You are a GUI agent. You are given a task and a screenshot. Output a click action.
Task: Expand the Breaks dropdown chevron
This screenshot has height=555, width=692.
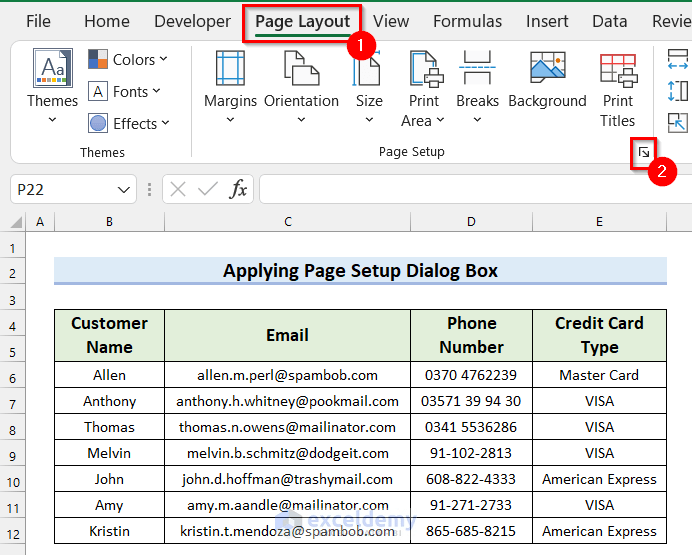(x=477, y=120)
